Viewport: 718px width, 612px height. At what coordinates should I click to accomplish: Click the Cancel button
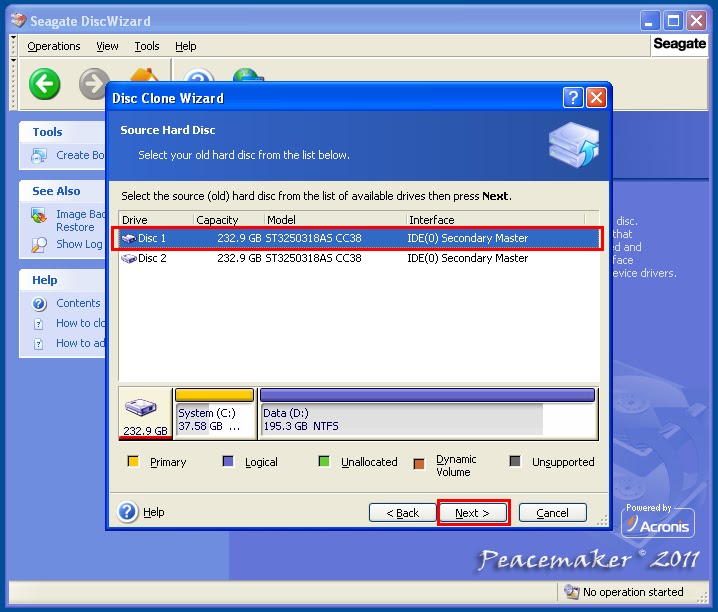point(552,513)
